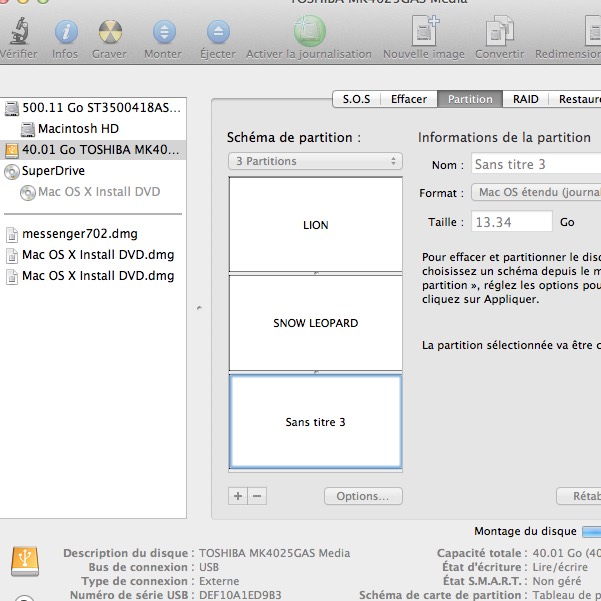Select the Sans titre 3 partition block

(315, 422)
